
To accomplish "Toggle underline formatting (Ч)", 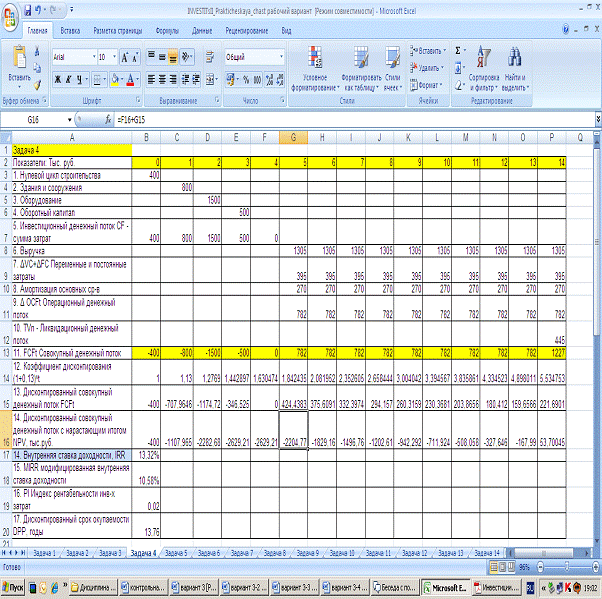I will click(x=83, y=79).
